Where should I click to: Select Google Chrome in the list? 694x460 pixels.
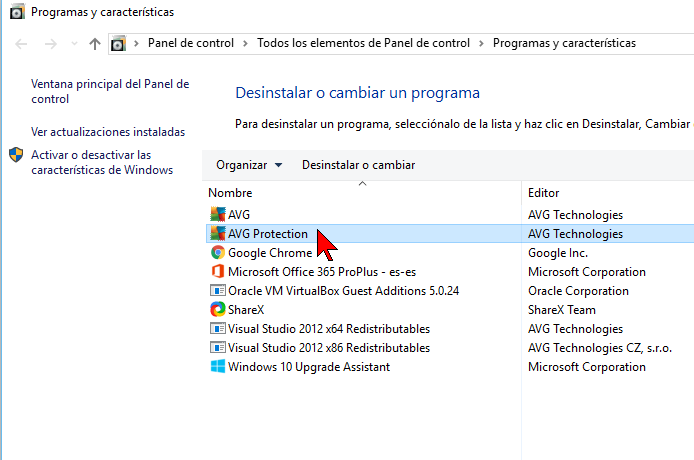270,253
